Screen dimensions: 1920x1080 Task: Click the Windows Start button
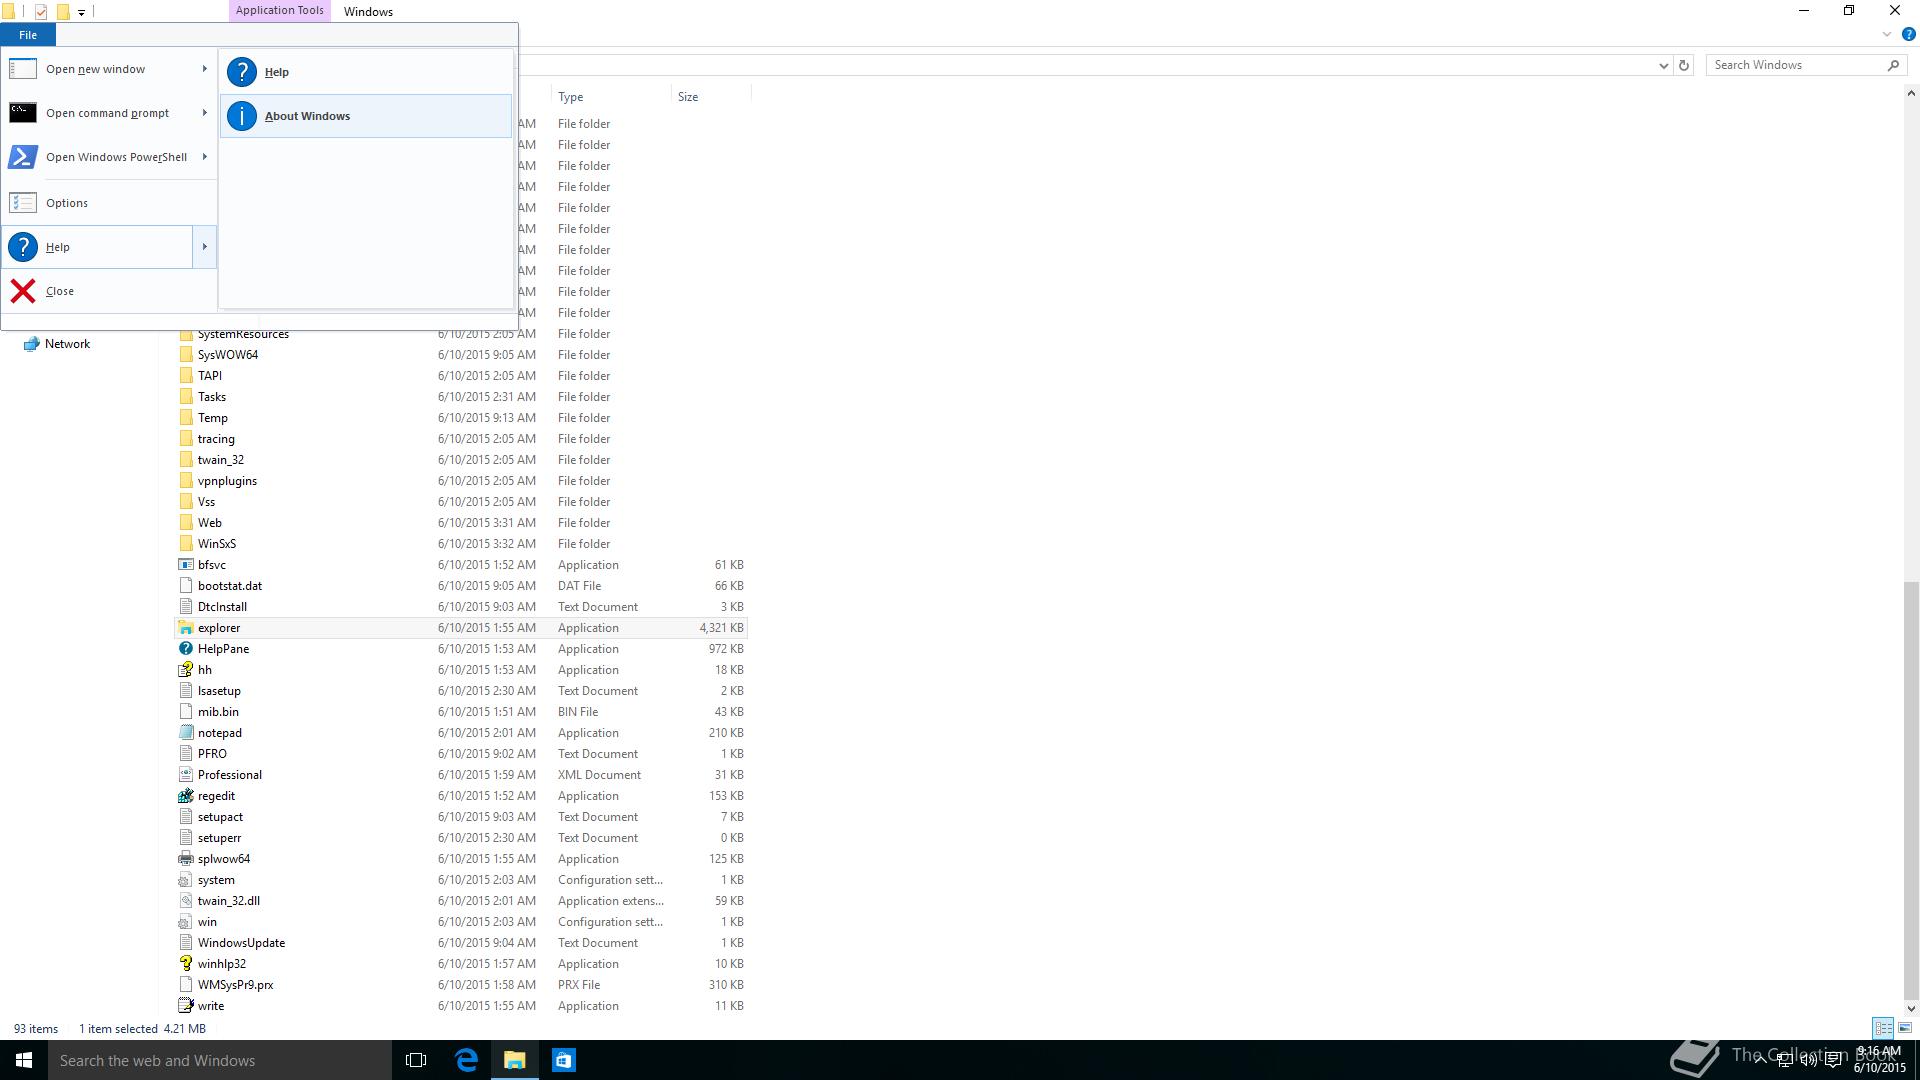24,1060
